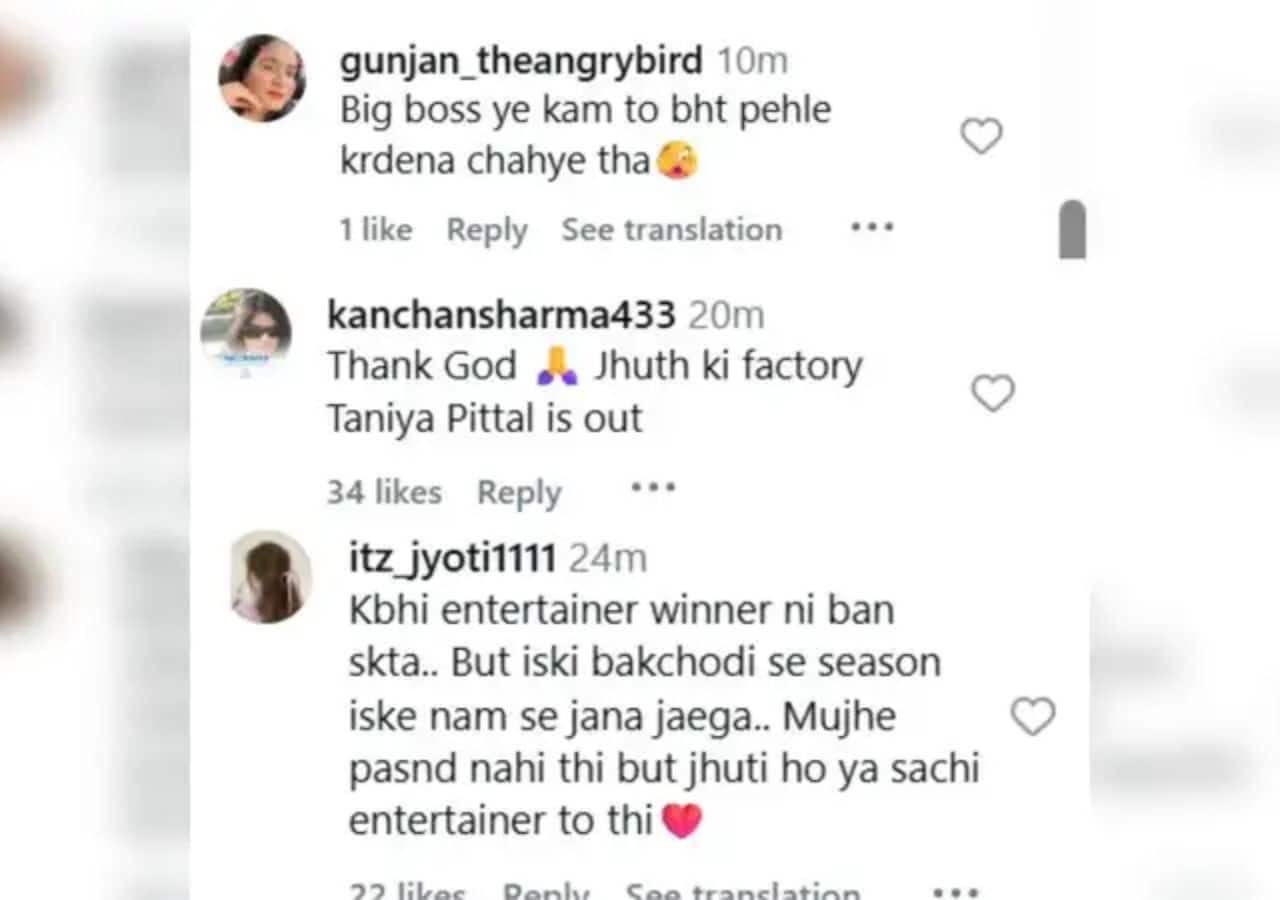Image resolution: width=1280 pixels, height=900 pixels.
Task: Heart the itz_jyoti1111 comment
Action: point(1032,716)
